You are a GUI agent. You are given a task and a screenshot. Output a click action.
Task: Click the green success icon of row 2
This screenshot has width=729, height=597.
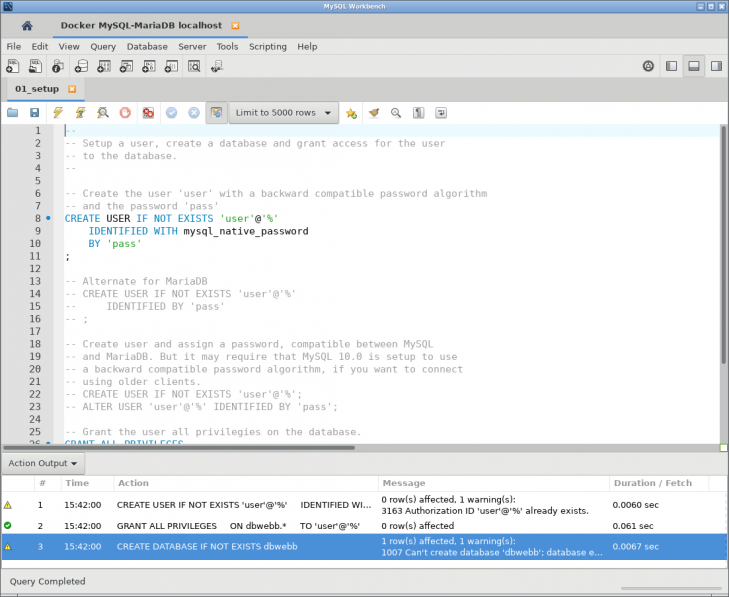coord(7,525)
